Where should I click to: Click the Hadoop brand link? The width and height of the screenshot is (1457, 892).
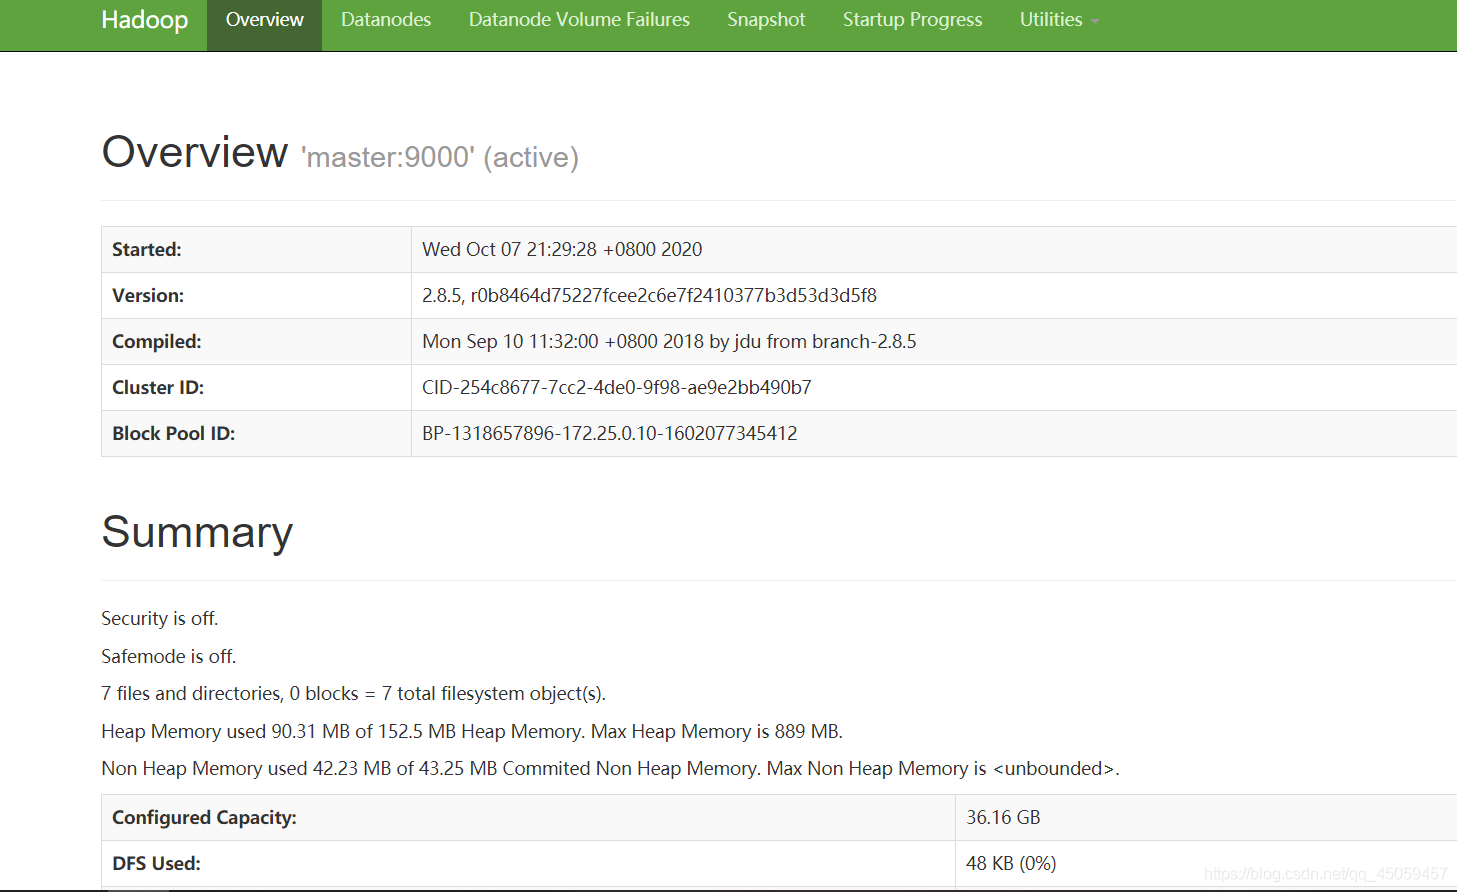click(x=144, y=20)
